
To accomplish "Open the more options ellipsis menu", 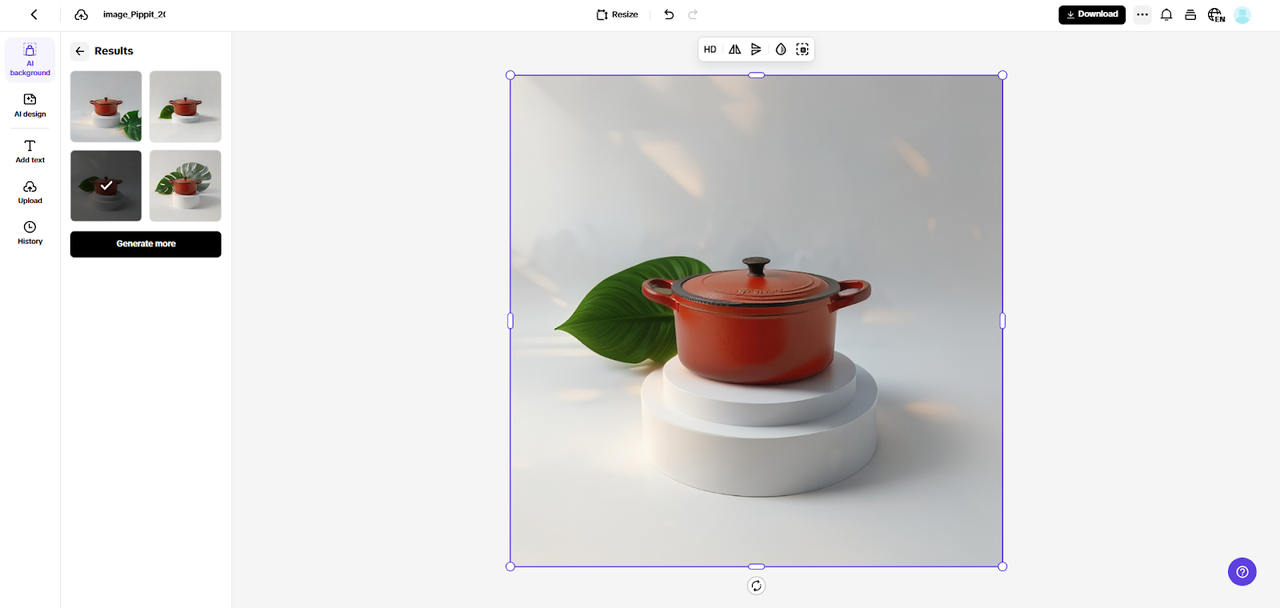I will tap(1142, 15).
